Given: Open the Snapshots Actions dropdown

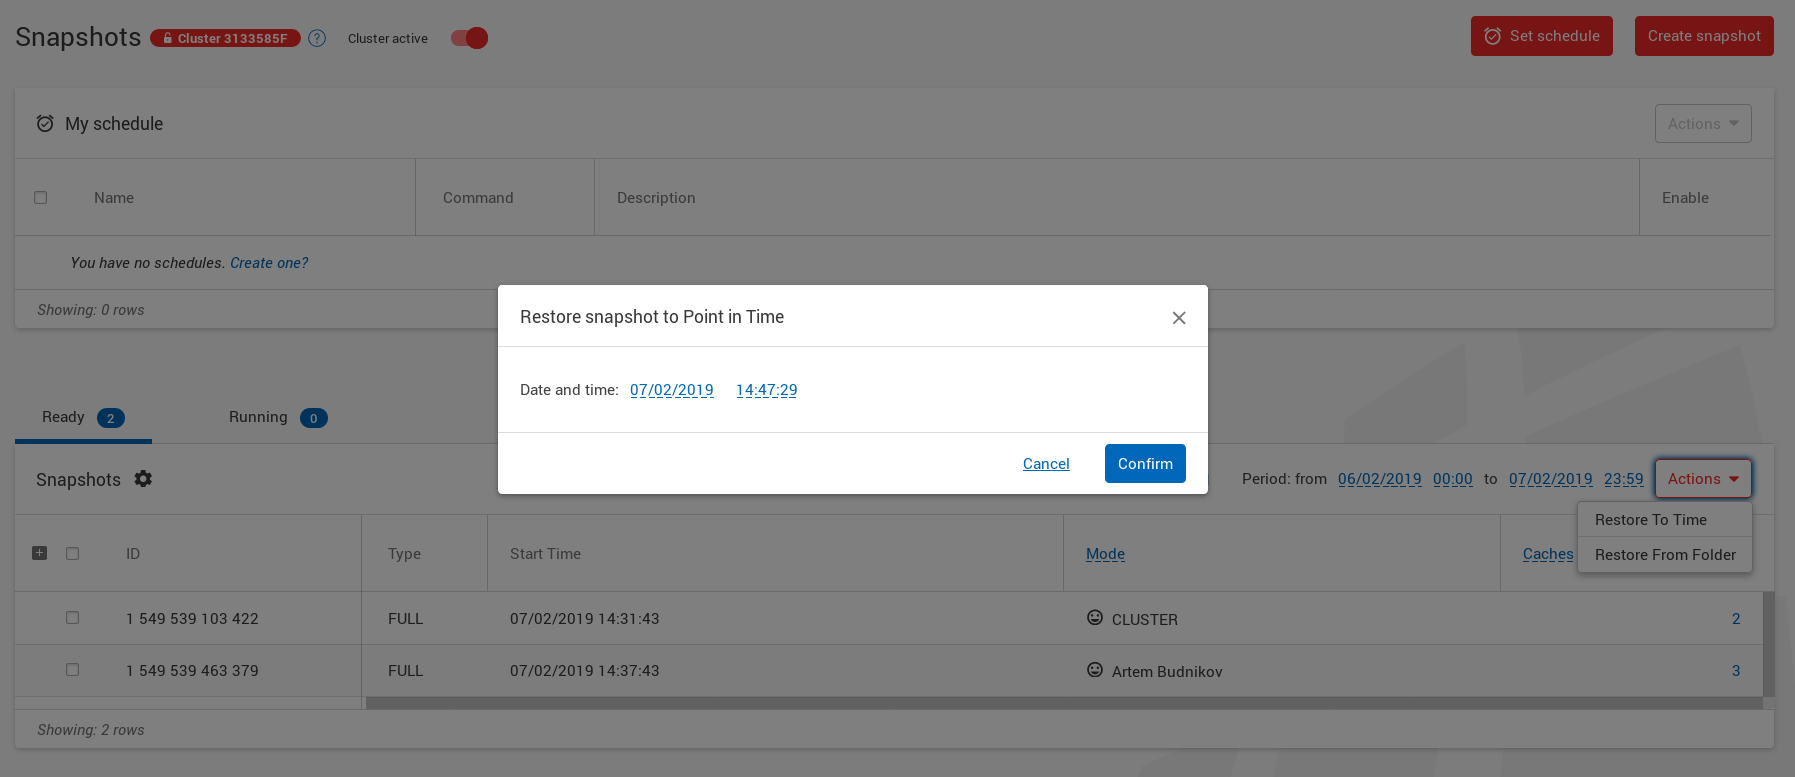Looking at the screenshot, I should (x=1703, y=479).
